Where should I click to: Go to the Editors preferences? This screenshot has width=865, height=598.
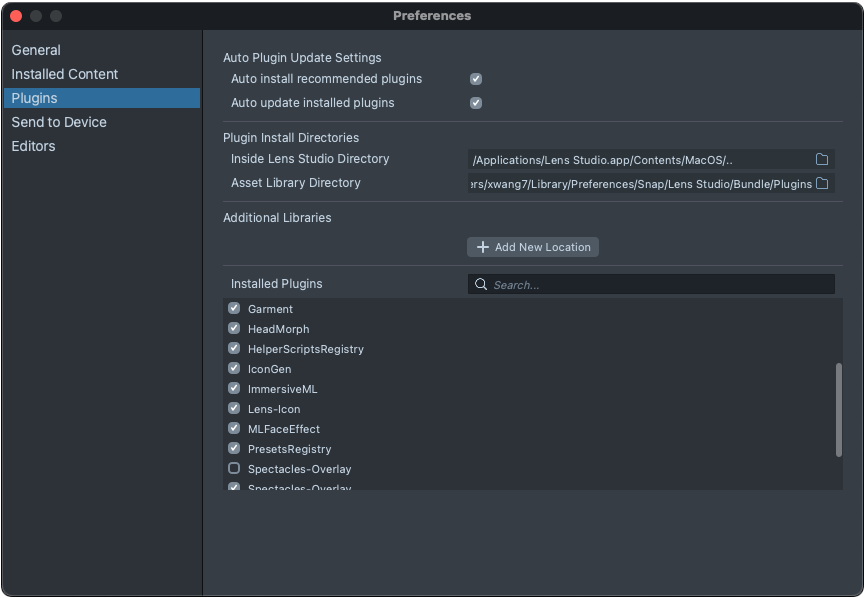click(33, 146)
